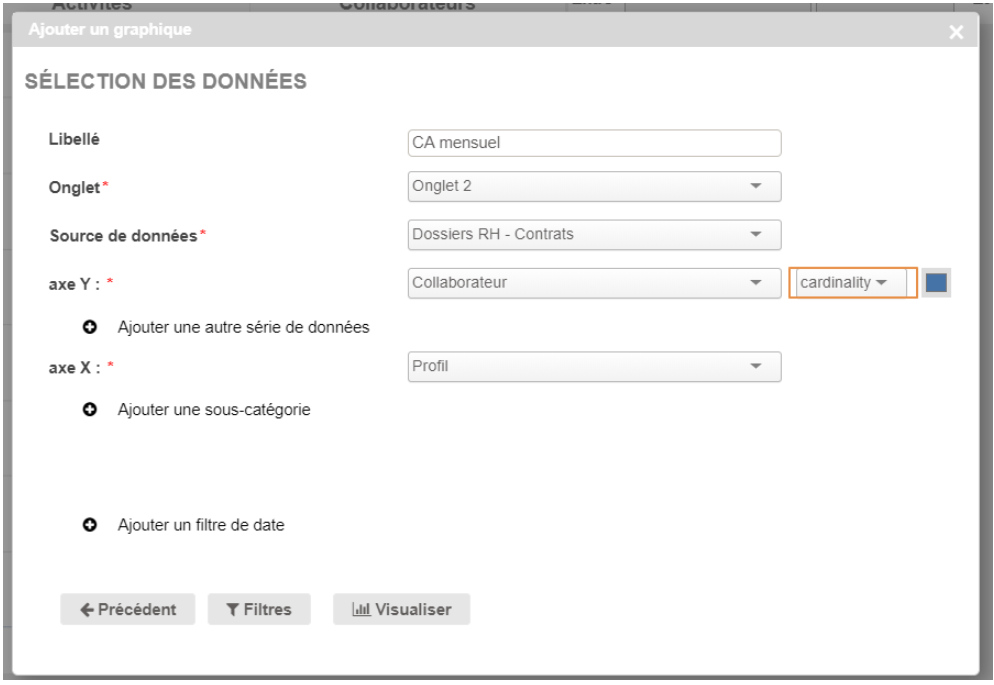This screenshot has width=994, height=685.
Task: Close the Ajouter un graphique dialog
Action: pyautogui.click(x=956, y=33)
